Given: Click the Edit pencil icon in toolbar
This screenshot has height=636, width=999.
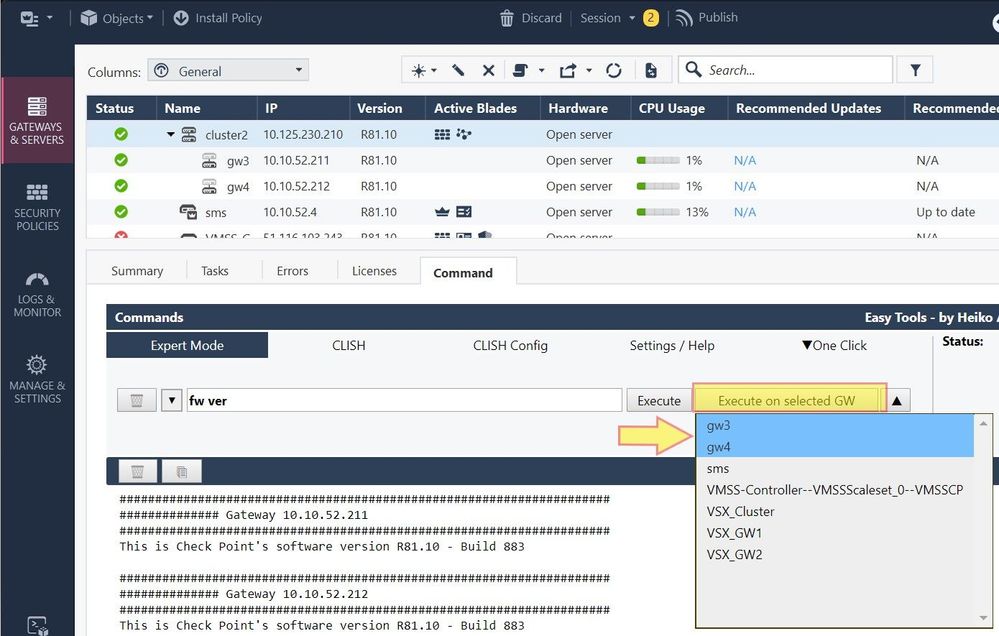Looking at the screenshot, I should pos(458,70).
